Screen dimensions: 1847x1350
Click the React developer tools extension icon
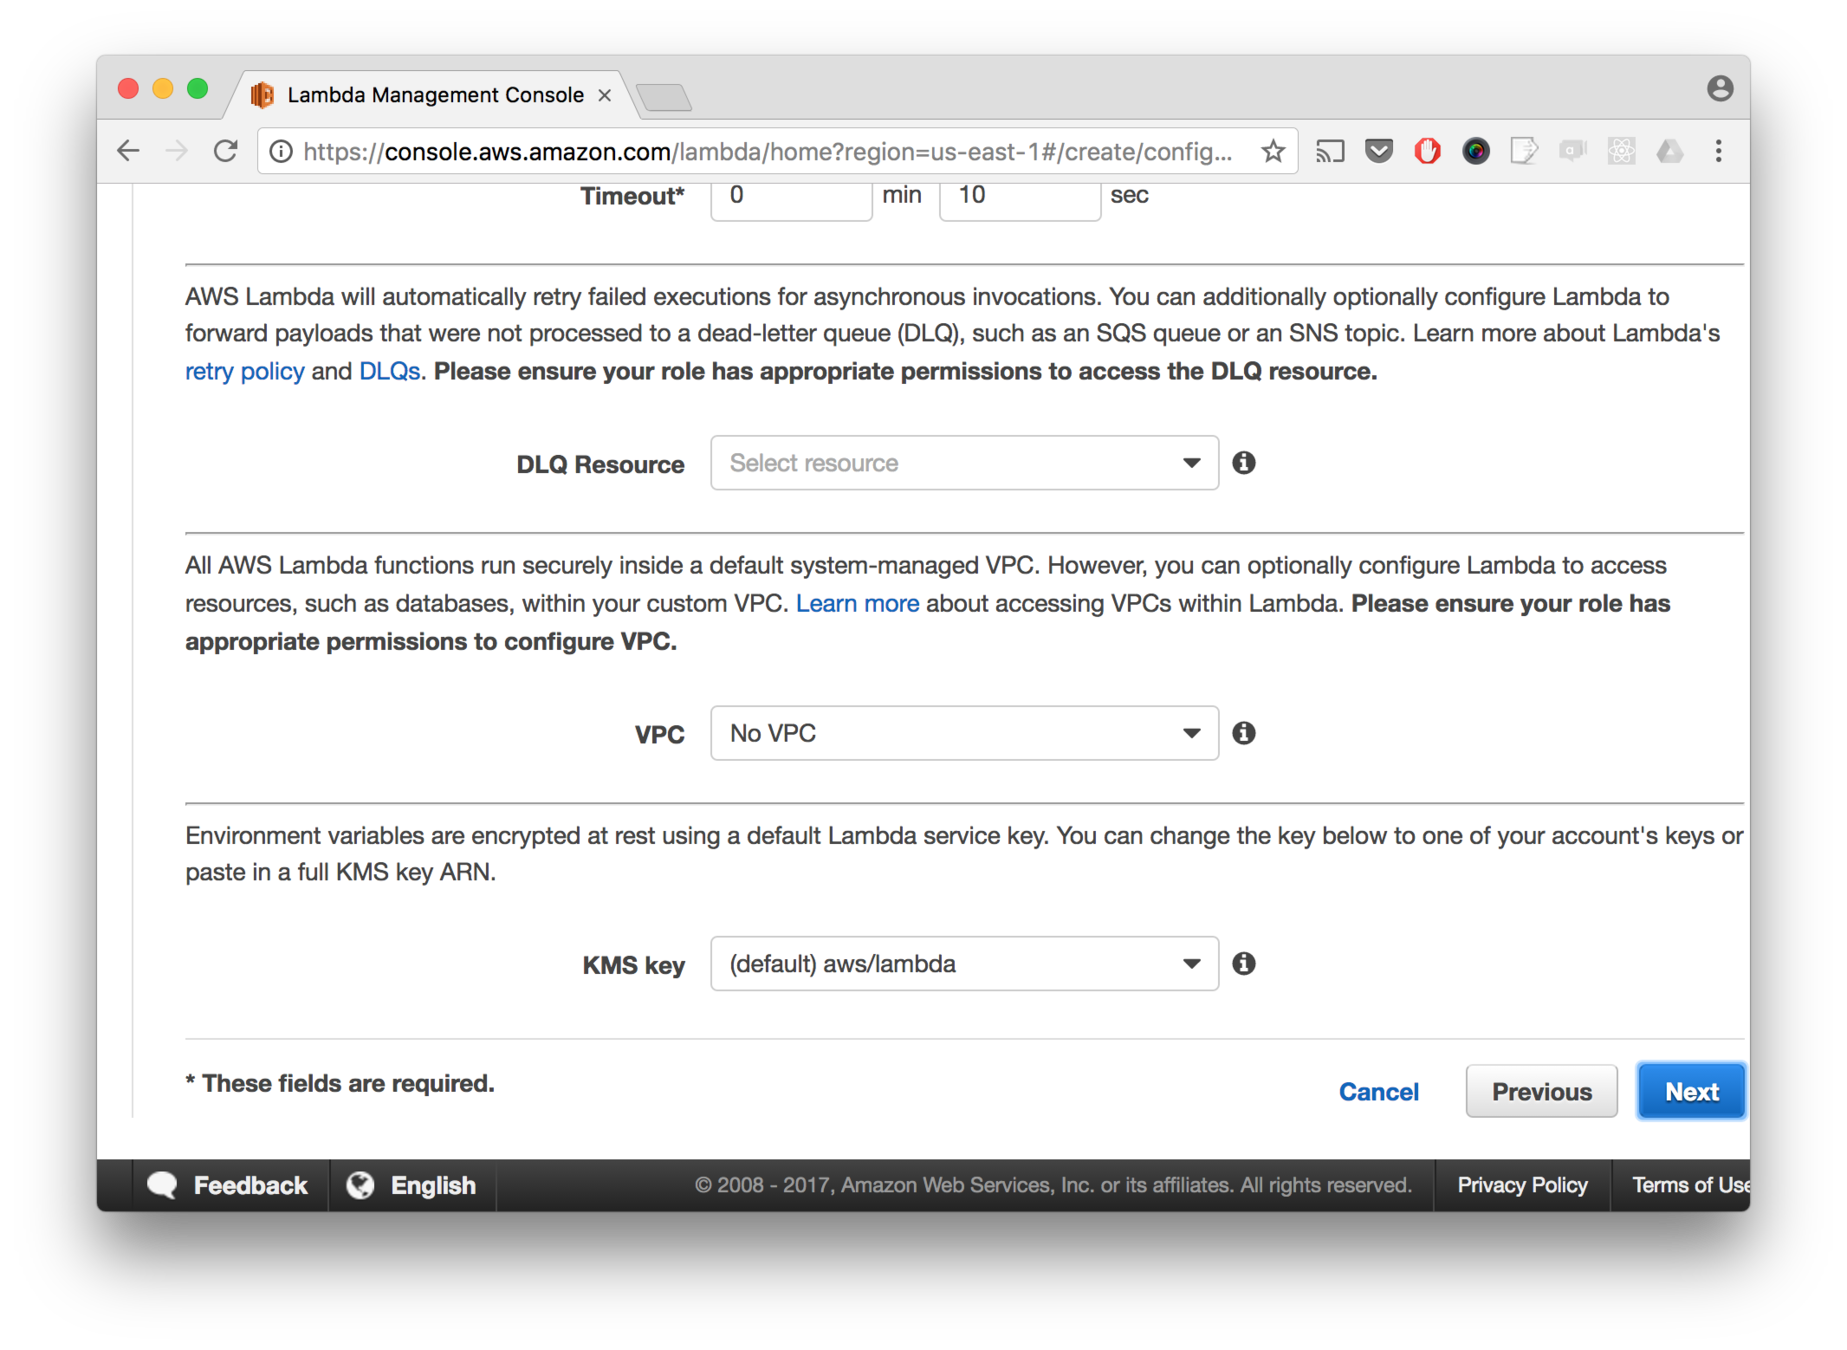tap(1621, 151)
